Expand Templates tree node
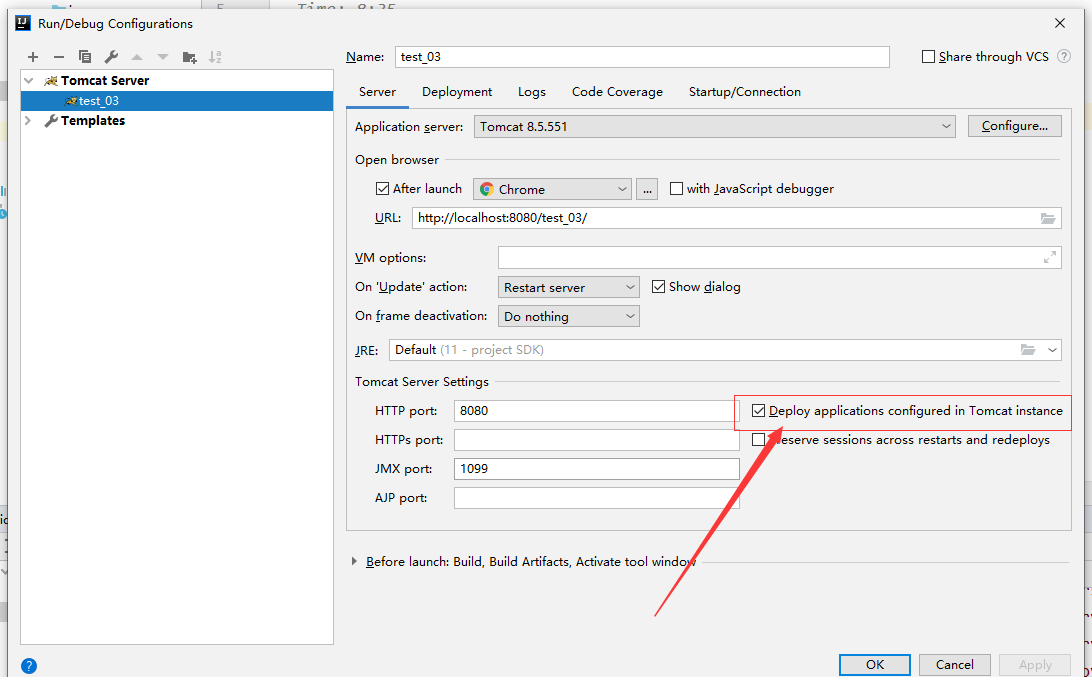 (29, 120)
